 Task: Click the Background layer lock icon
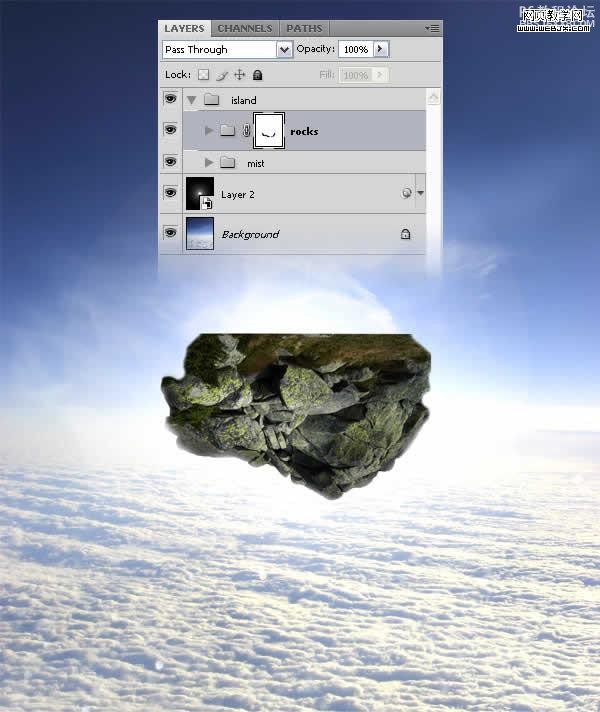tap(405, 234)
